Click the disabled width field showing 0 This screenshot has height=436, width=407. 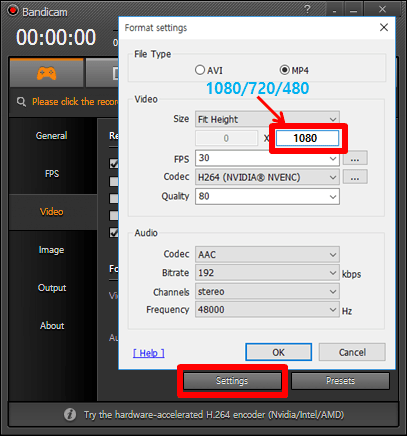(x=226, y=138)
